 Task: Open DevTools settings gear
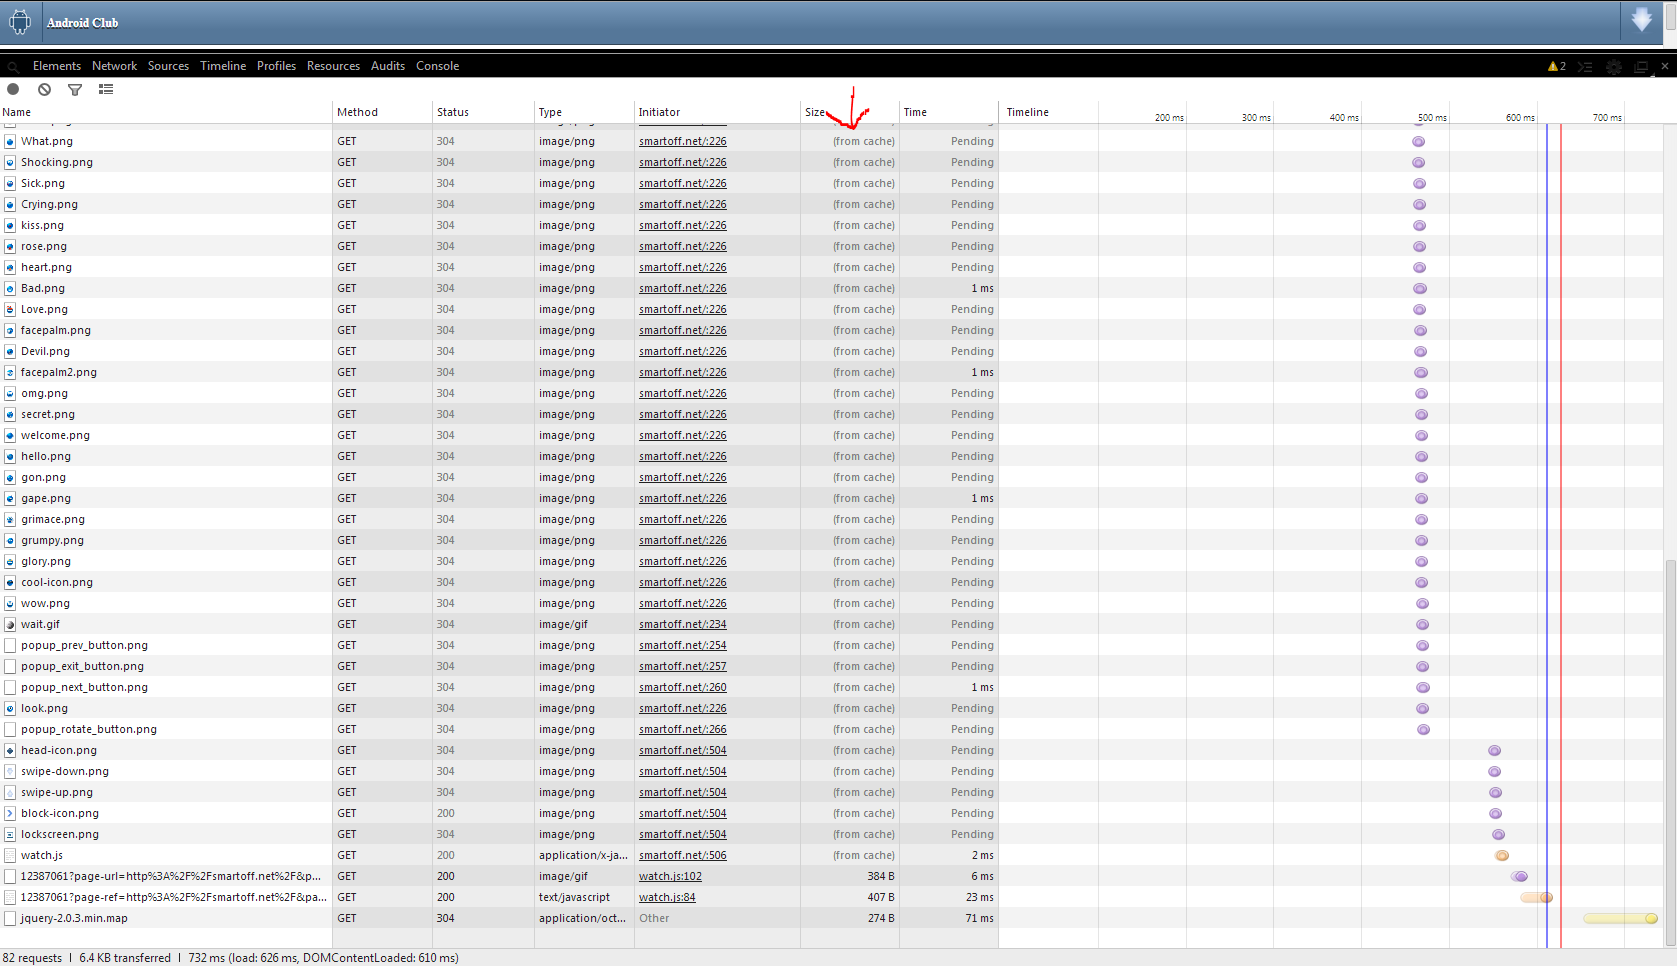point(1614,66)
